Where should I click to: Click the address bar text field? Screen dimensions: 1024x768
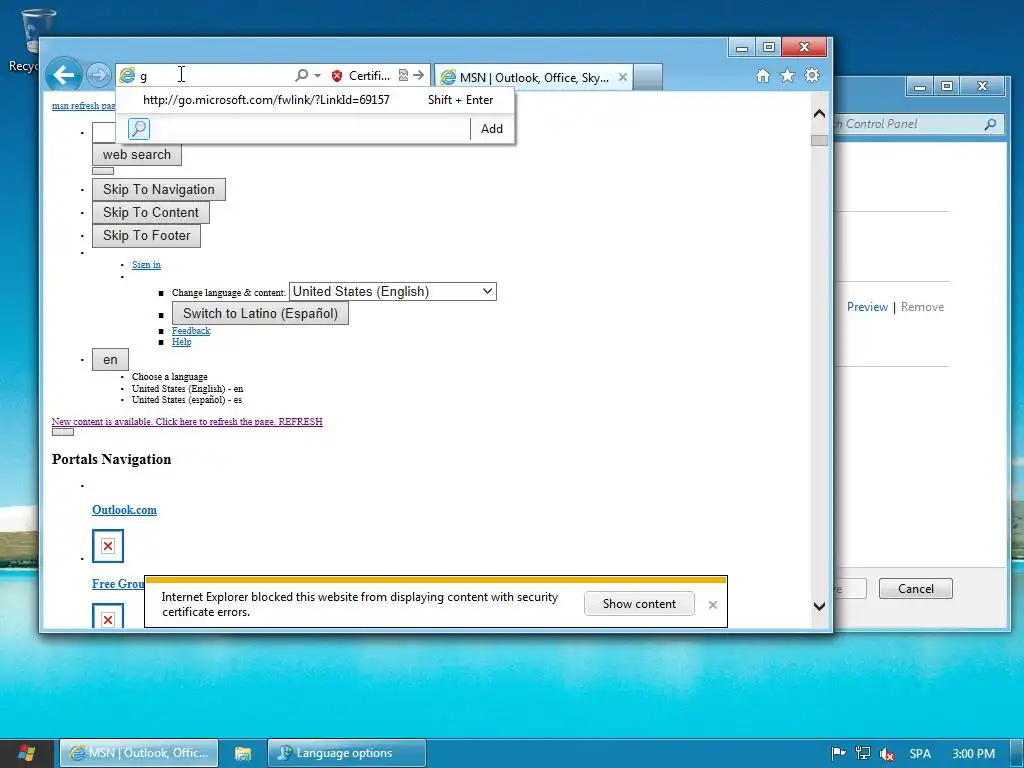click(216, 76)
